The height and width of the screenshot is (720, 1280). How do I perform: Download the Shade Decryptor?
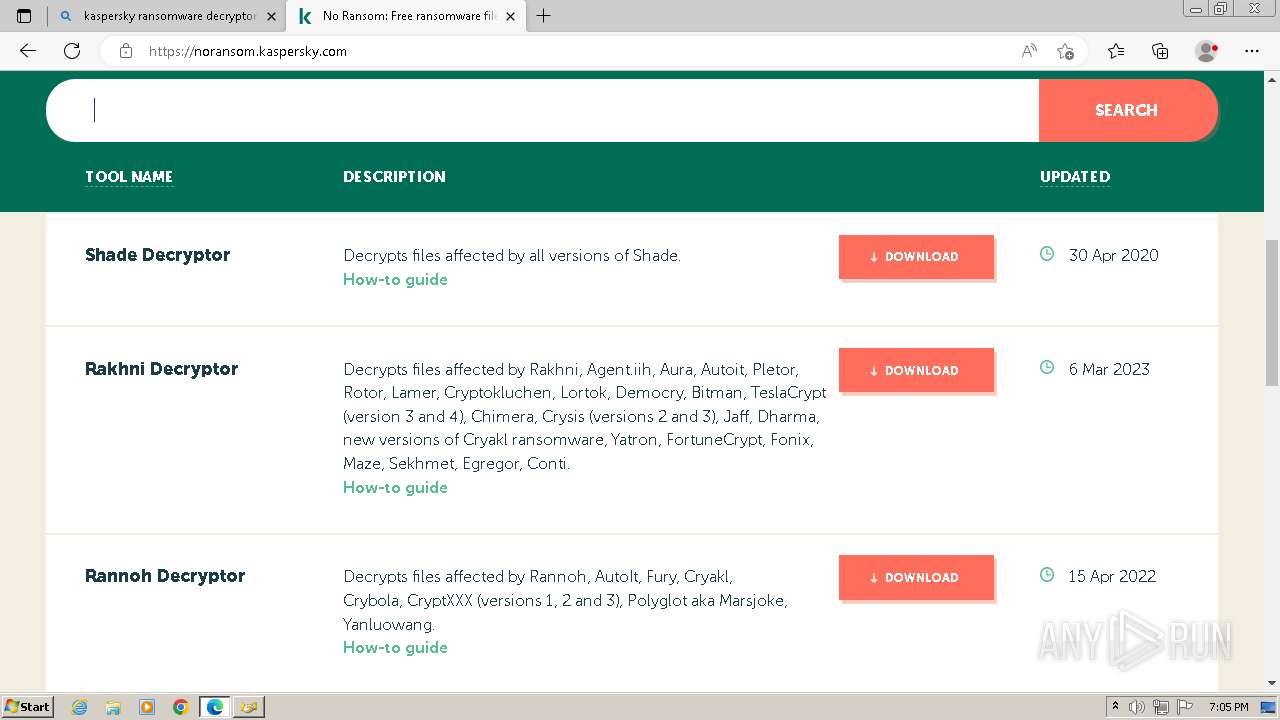pos(916,257)
